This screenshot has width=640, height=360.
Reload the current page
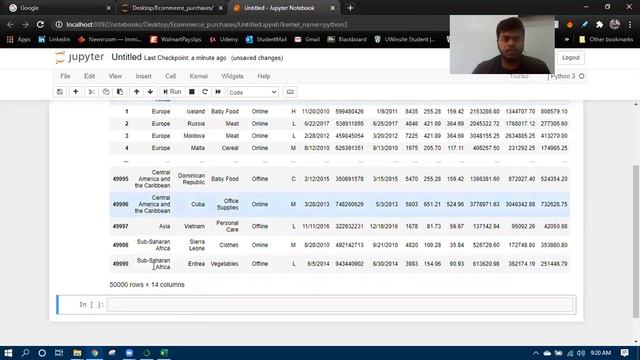coord(40,24)
